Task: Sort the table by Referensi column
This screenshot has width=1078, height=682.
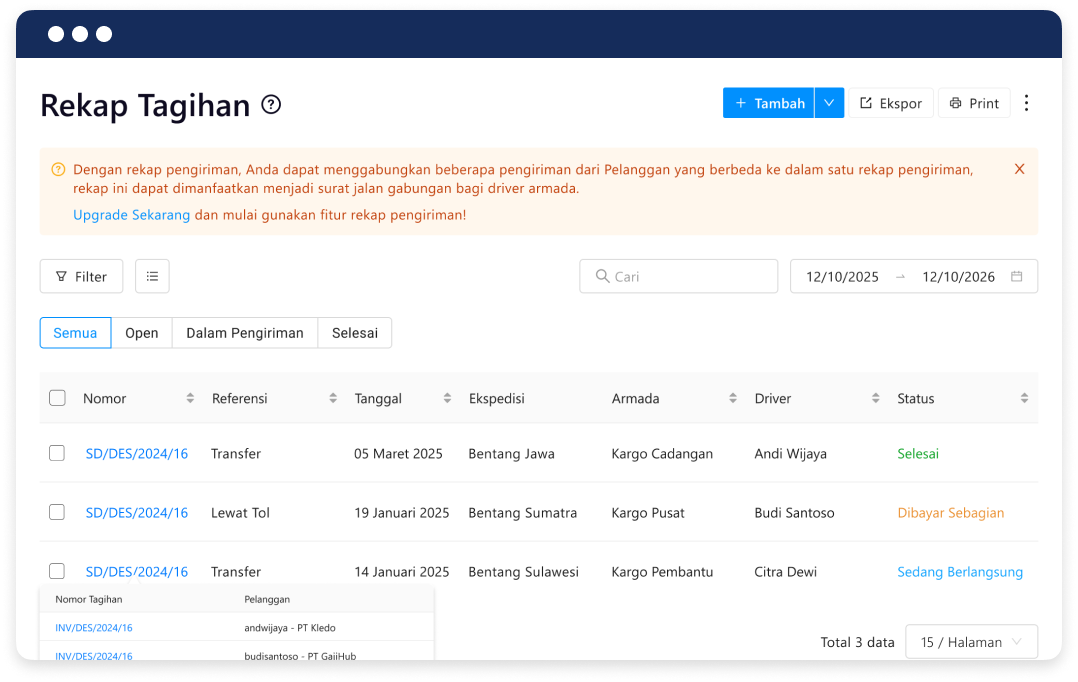Action: tap(333, 398)
